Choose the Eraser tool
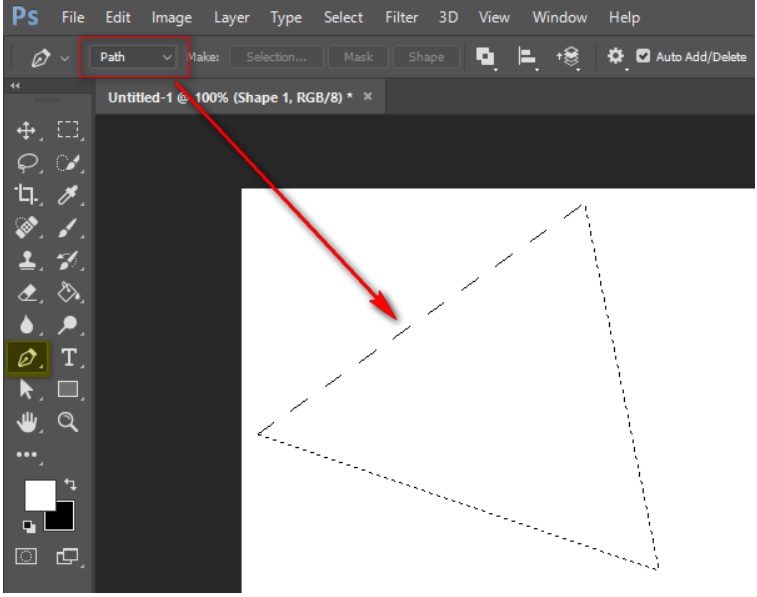 tap(27, 292)
